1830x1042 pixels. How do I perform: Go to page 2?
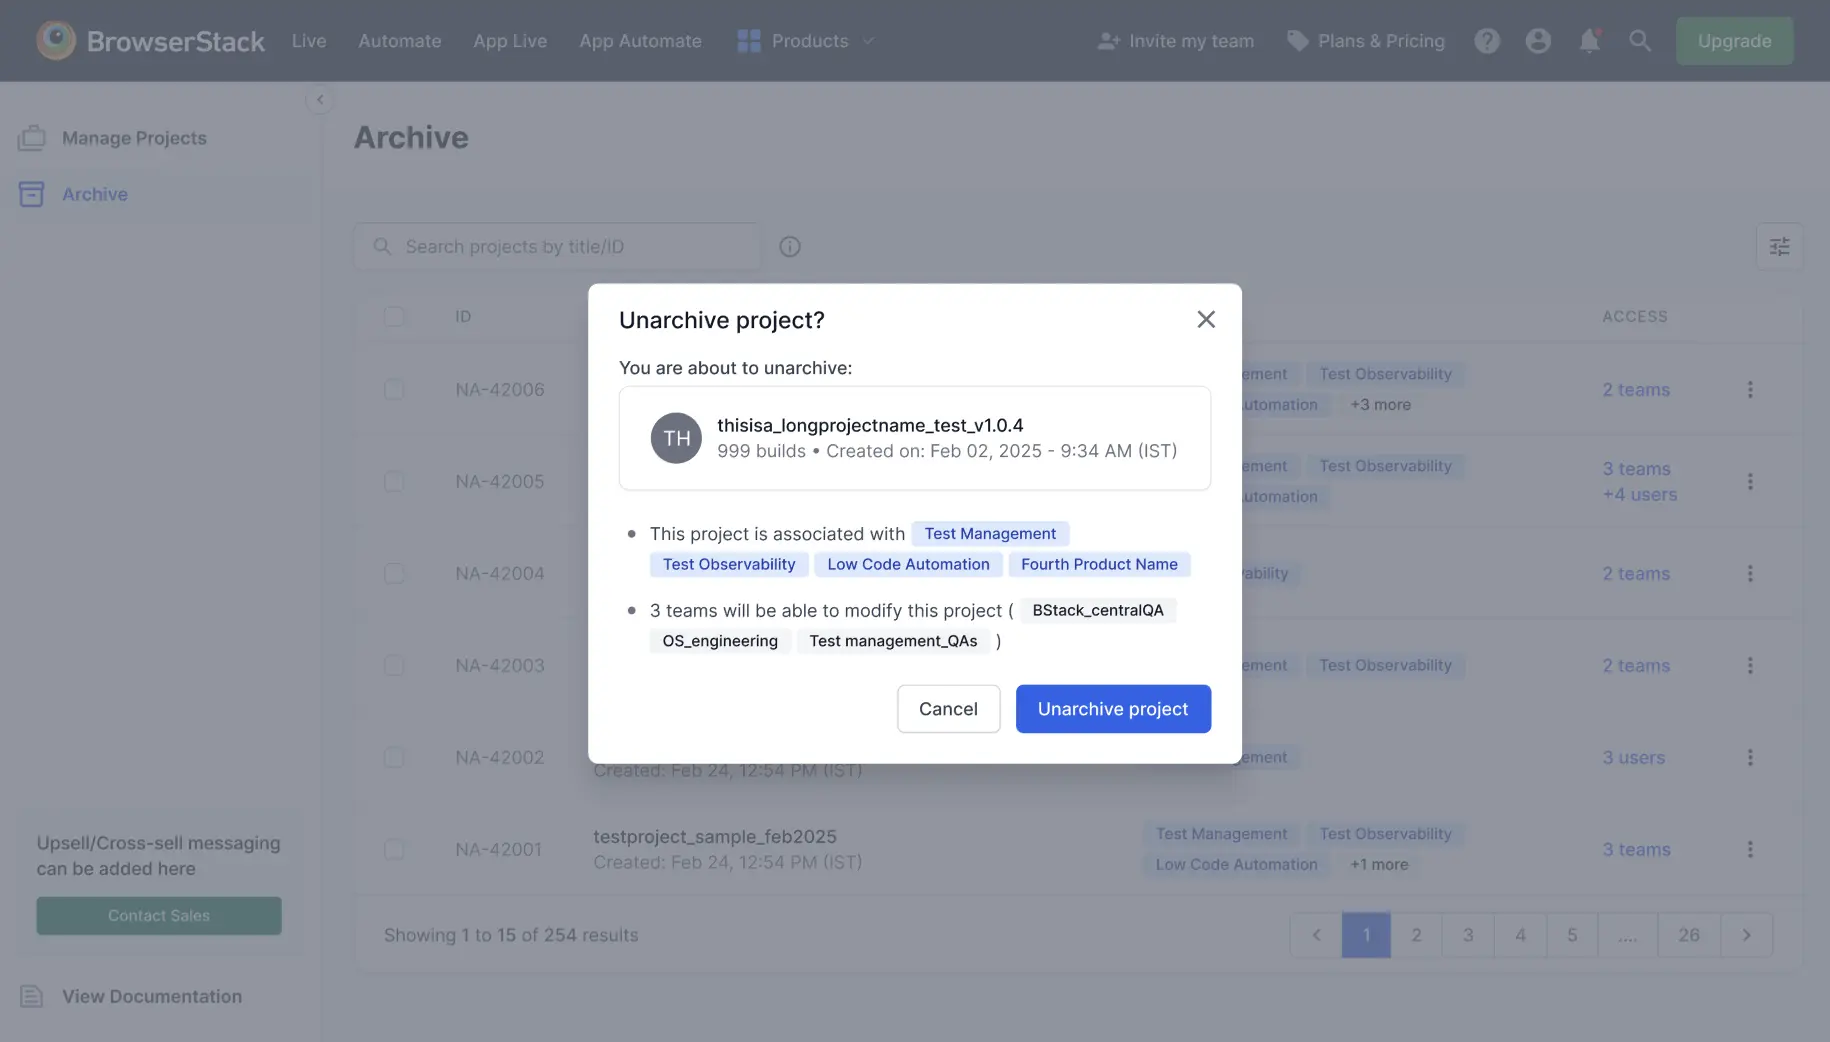point(1416,935)
